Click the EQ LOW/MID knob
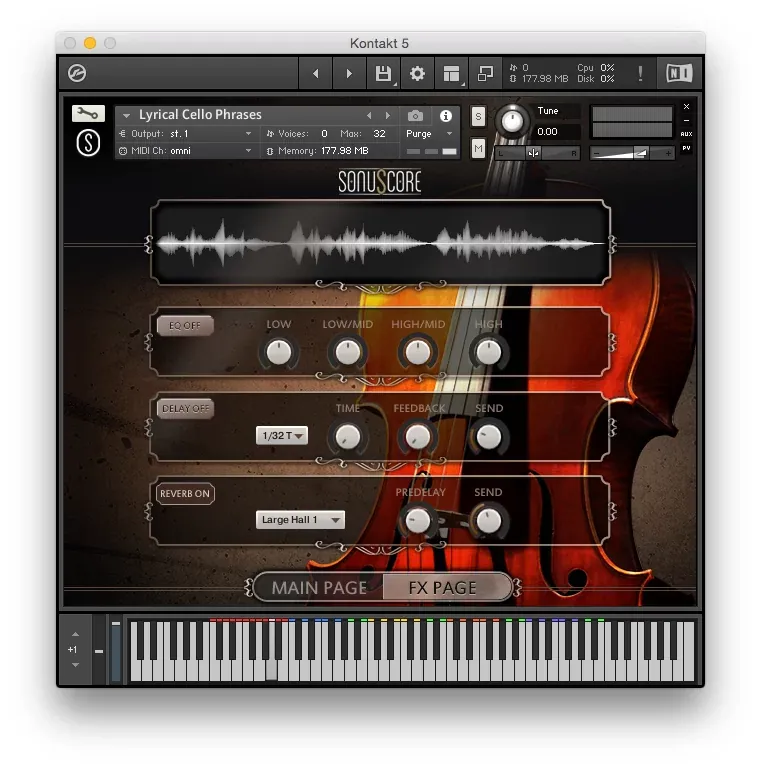Image resolution: width=761 pixels, height=768 pixels. [x=348, y=352]
